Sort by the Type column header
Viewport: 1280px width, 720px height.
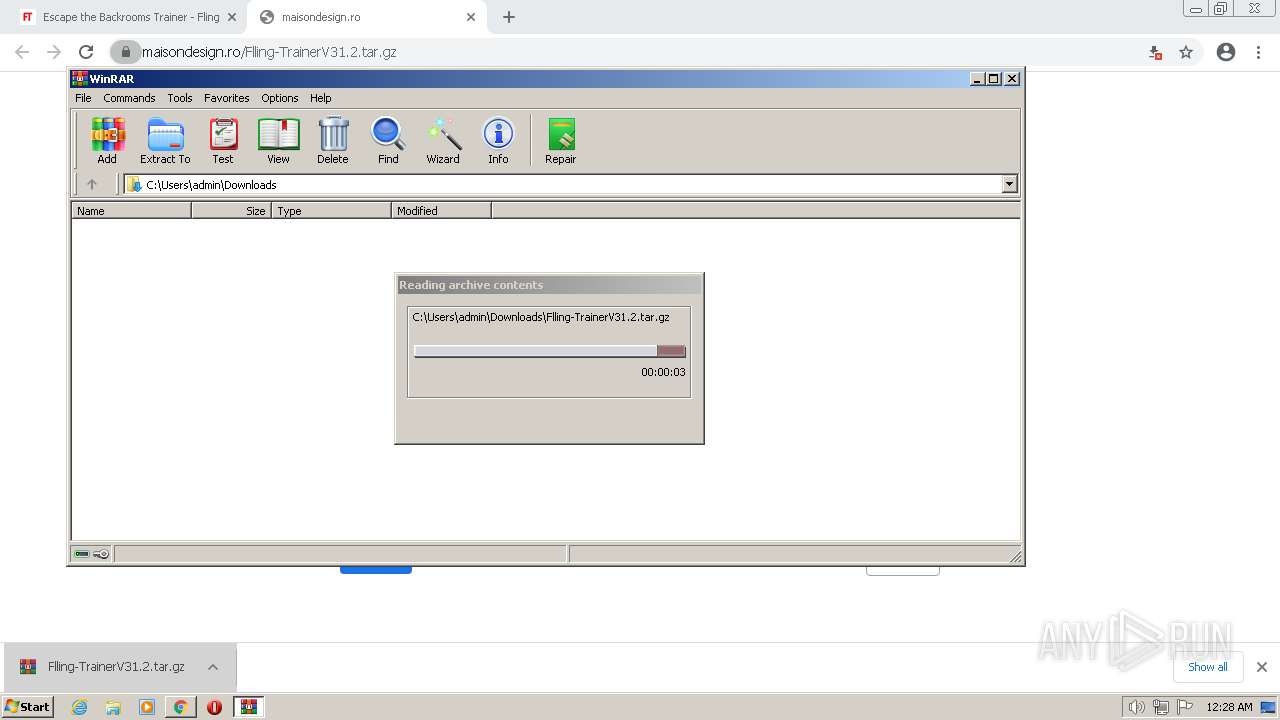[331, 211]
